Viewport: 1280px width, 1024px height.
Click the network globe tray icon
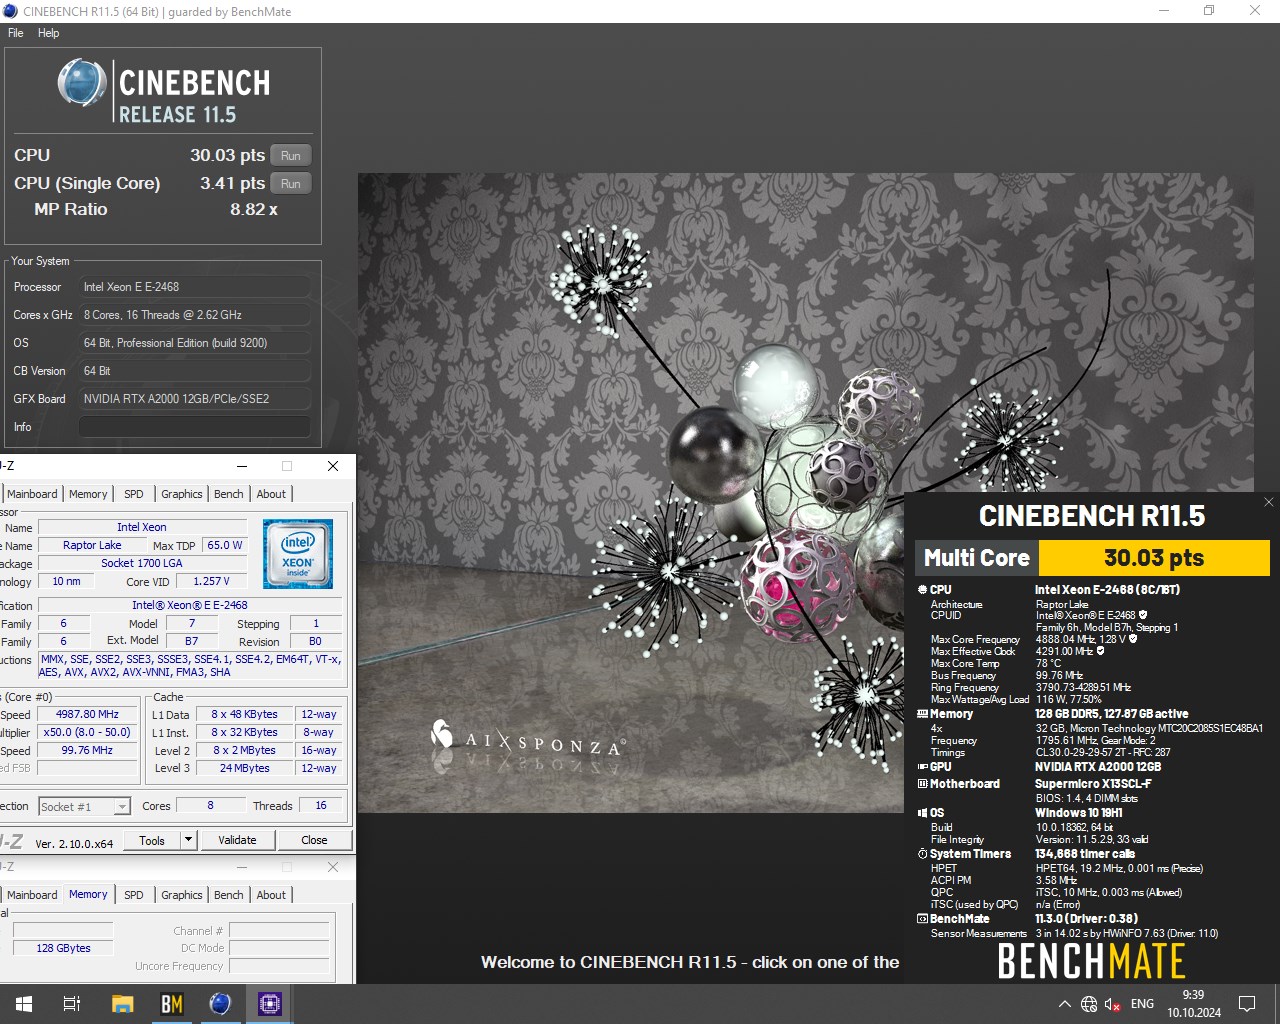[x=1089, y=1004]
